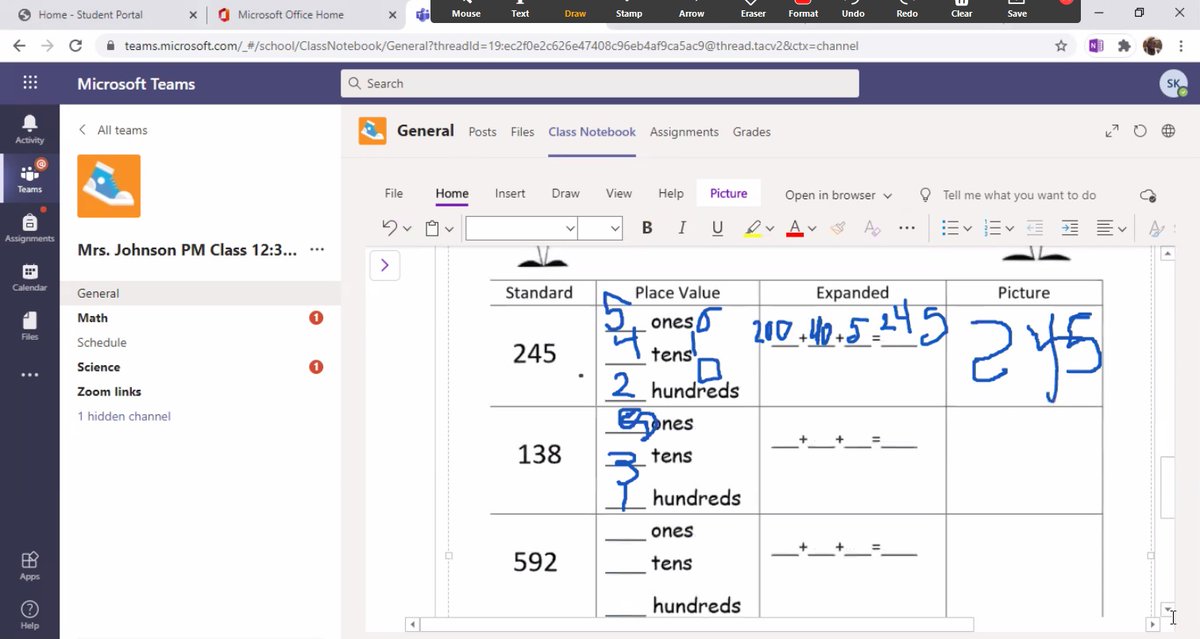Open more formatting options ellipsis
This screenshot has height=639, width=1200.
click(x=907, y=228)
